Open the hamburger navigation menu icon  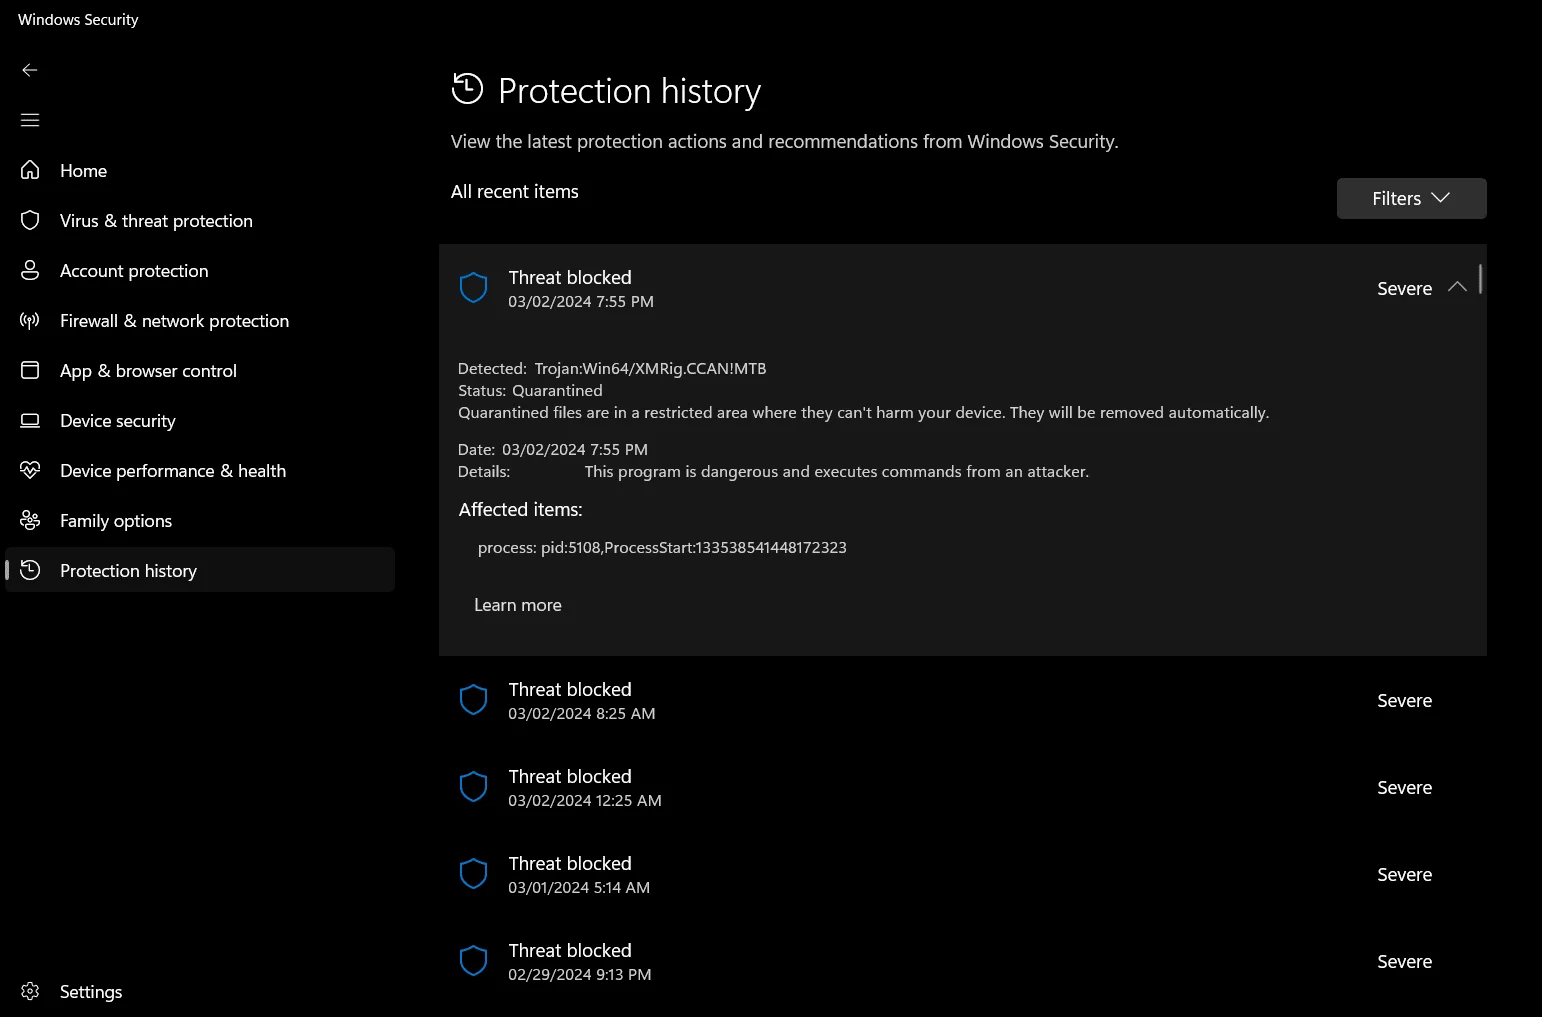(30, 120)
